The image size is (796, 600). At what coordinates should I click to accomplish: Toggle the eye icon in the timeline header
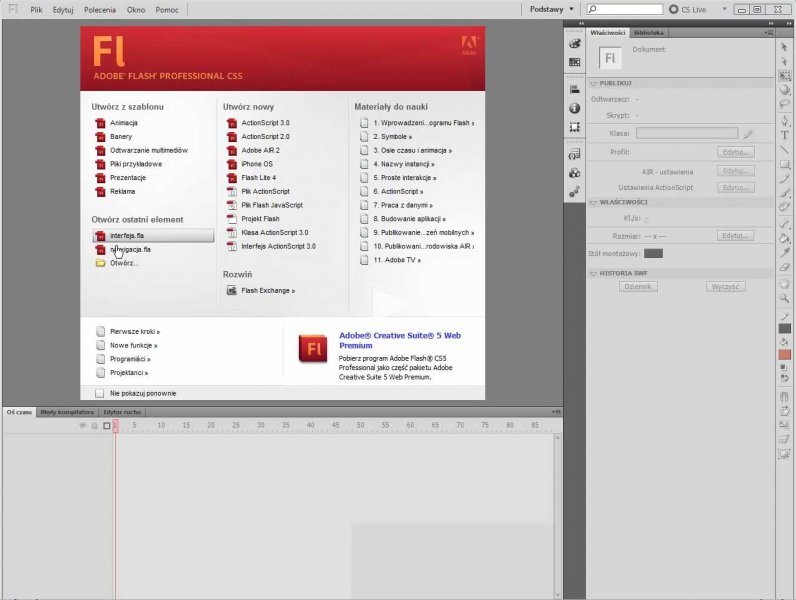[83, 425]
